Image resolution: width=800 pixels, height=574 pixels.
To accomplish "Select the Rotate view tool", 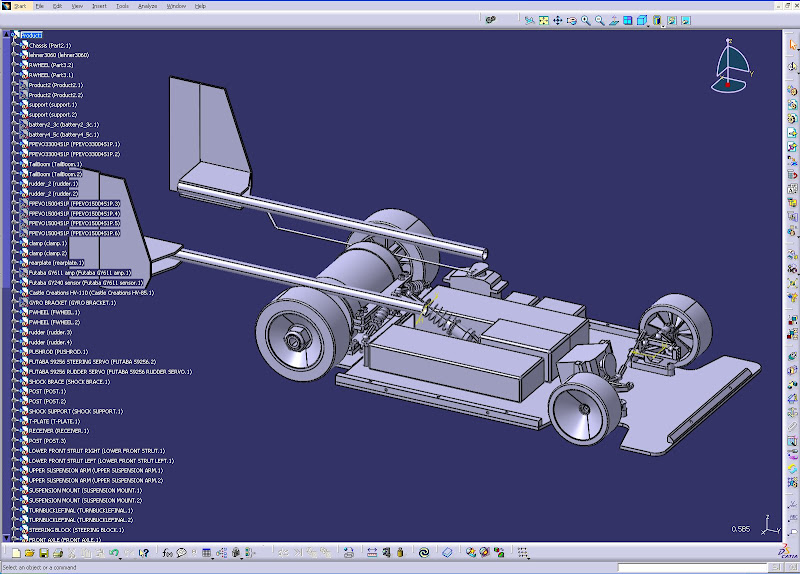I will [571, 19].
